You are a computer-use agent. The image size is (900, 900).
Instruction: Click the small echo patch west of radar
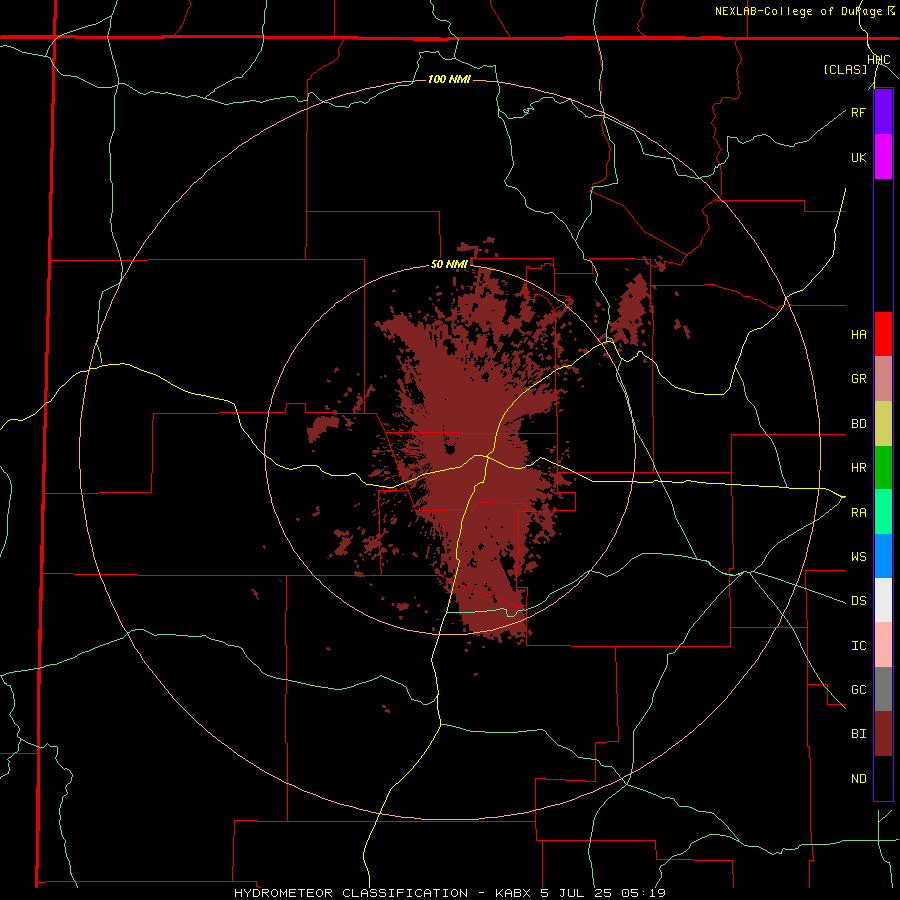(323, 428)
